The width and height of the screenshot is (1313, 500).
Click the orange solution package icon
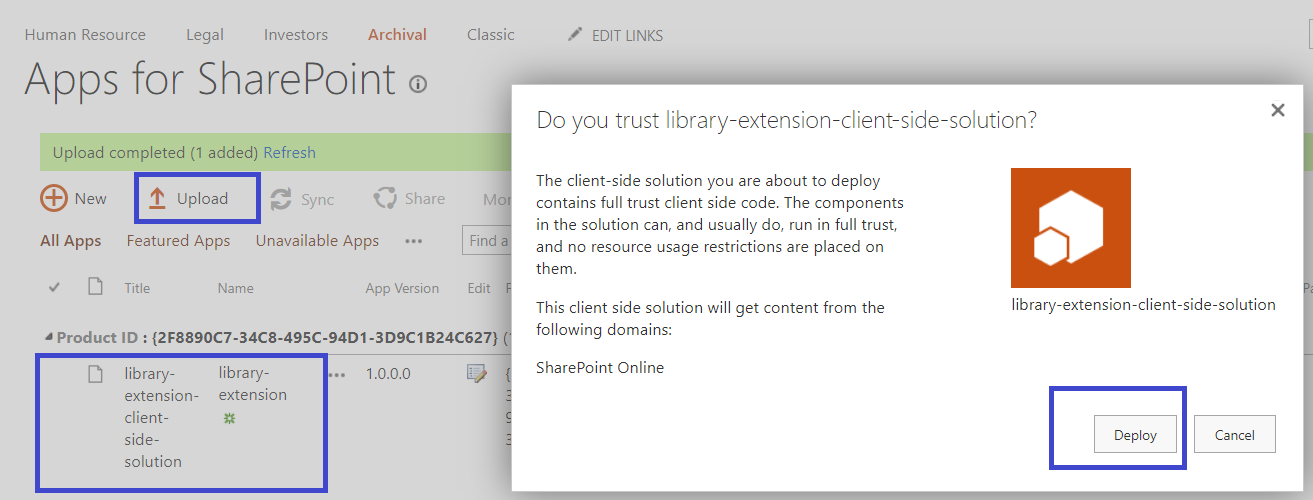(1071, 228)
